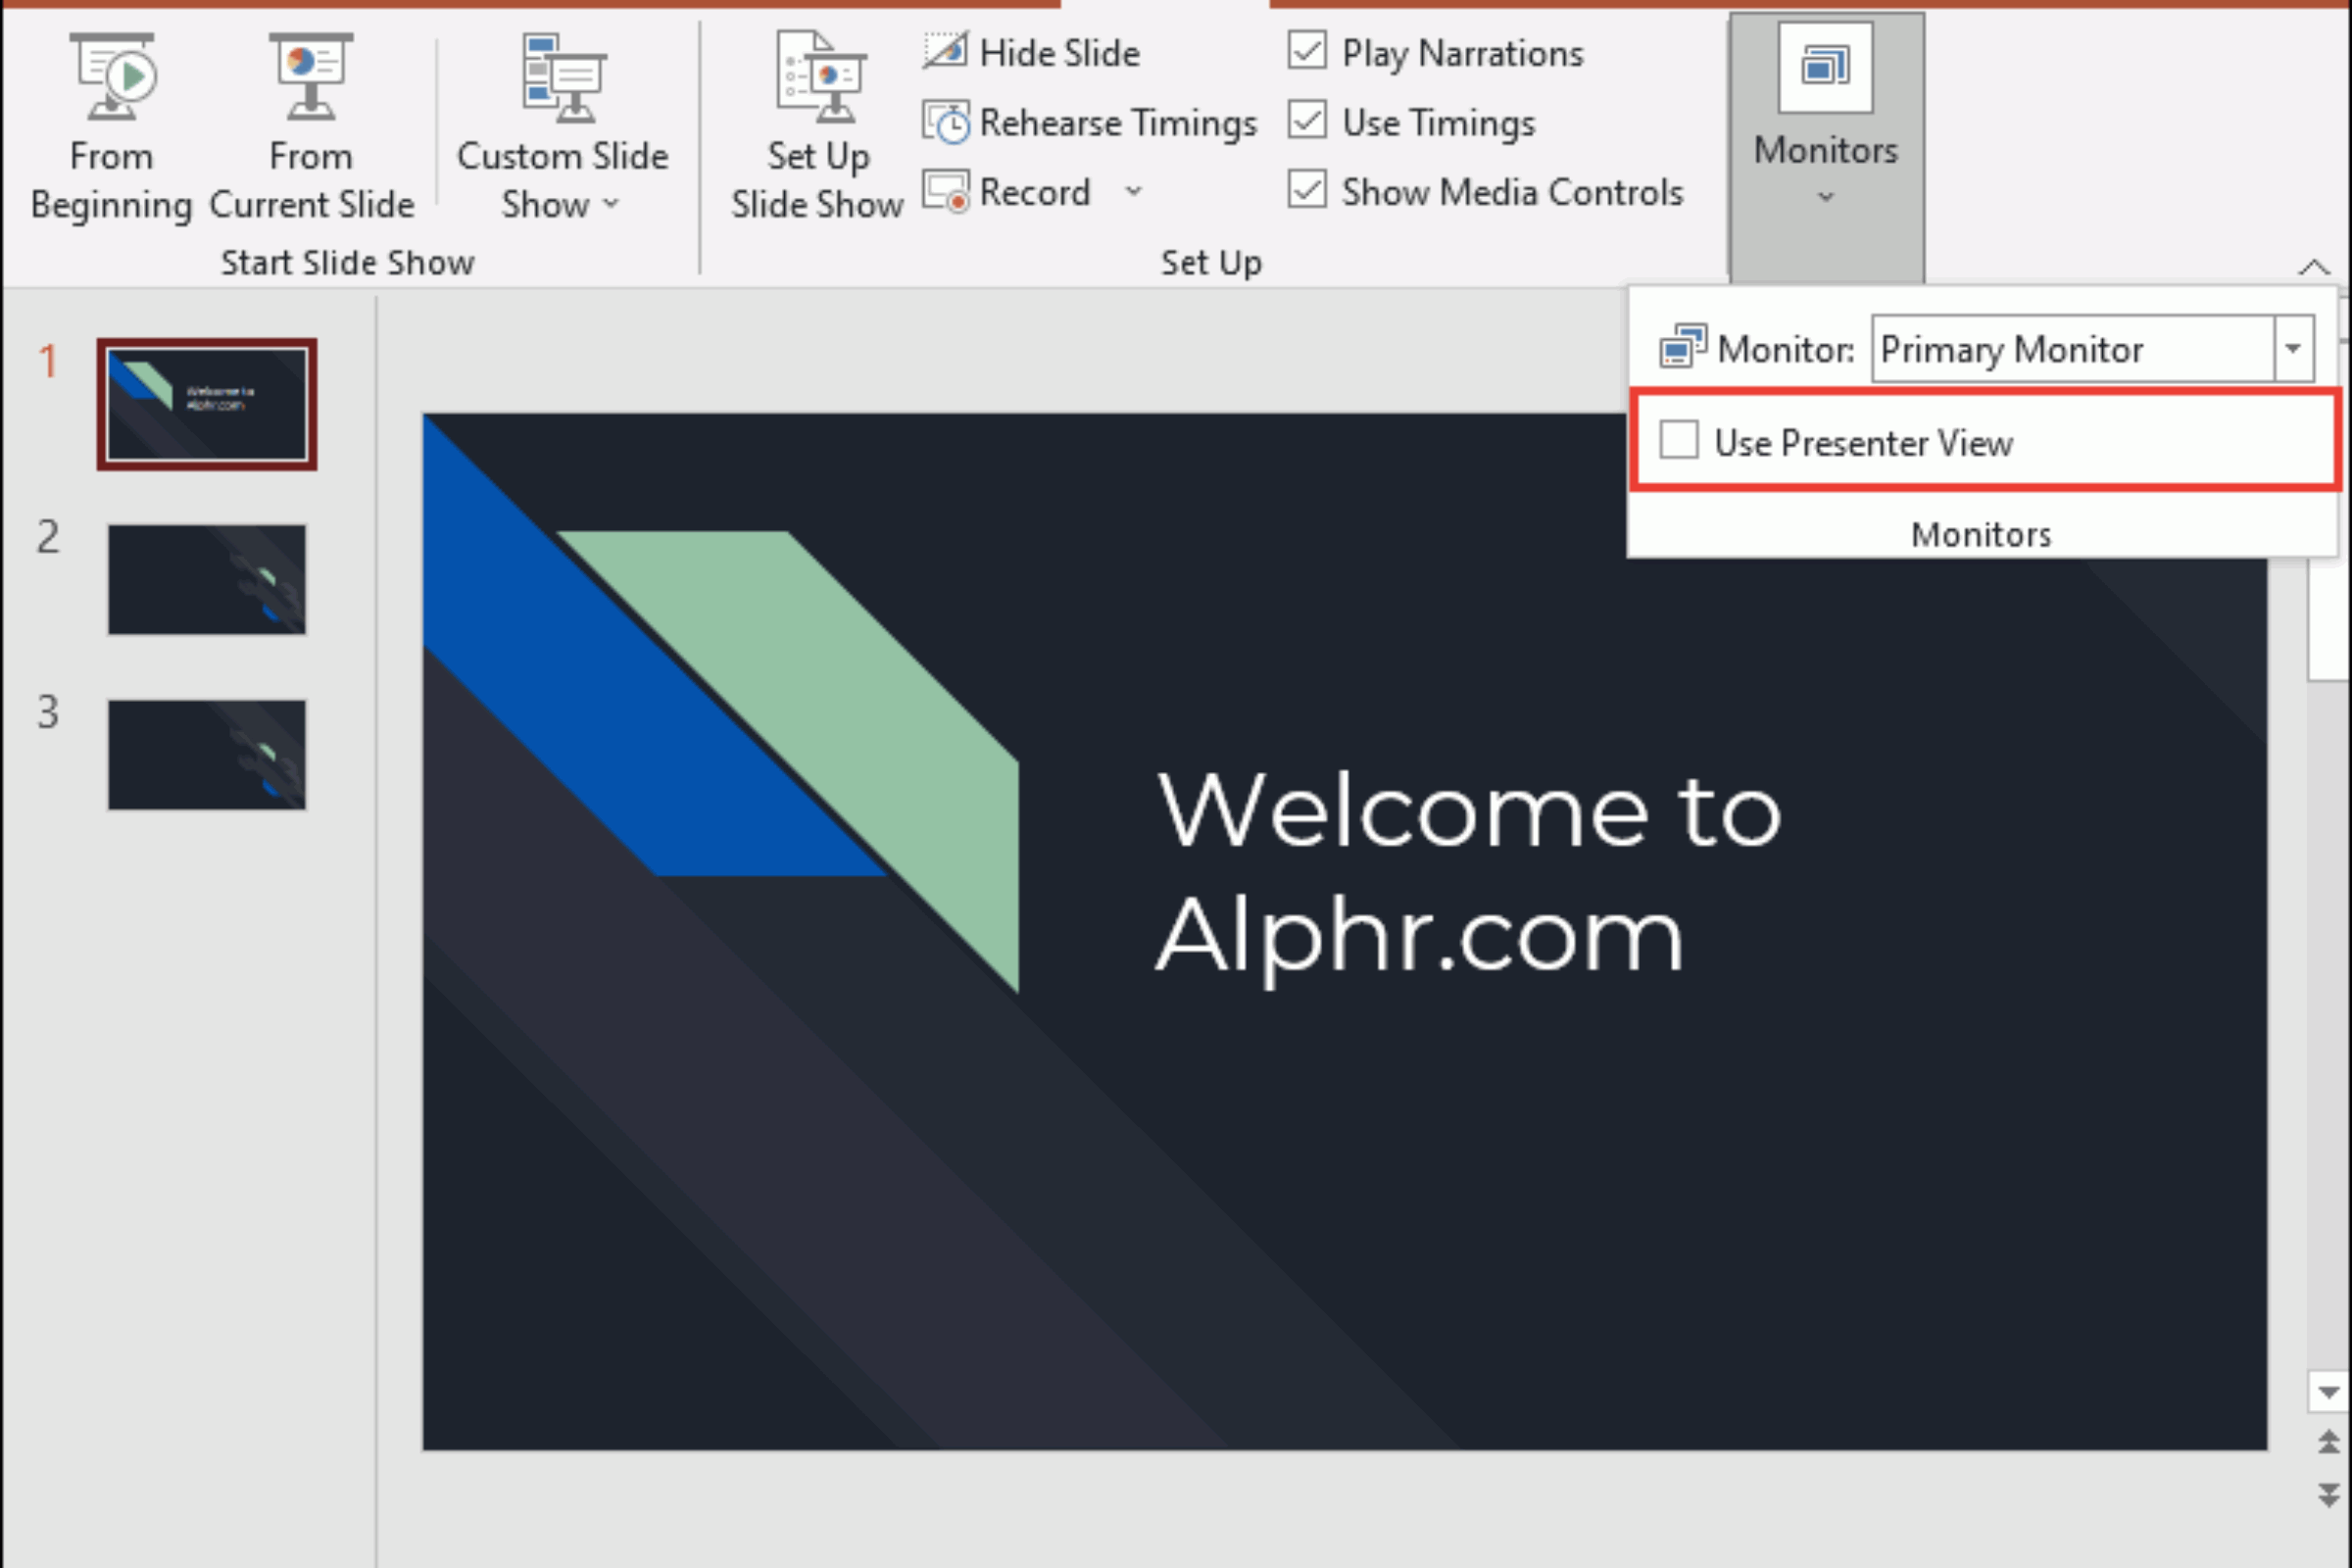Toggle Show Media Controls checkbox
Image resolution: width=2352 pixels, height=1568 pixels.
(1307, 189)
